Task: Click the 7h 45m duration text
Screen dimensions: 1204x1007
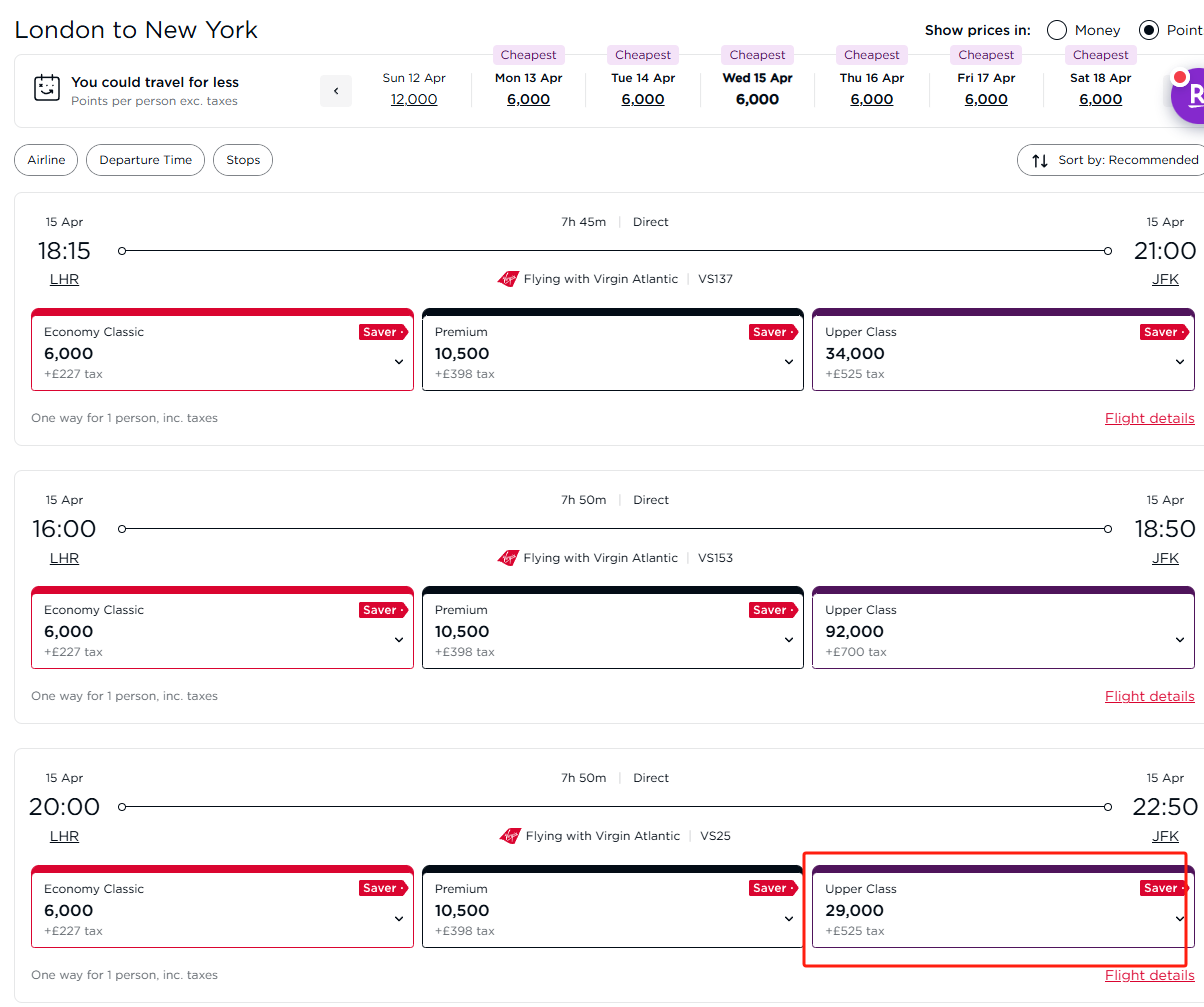Action: pos(584,222)
